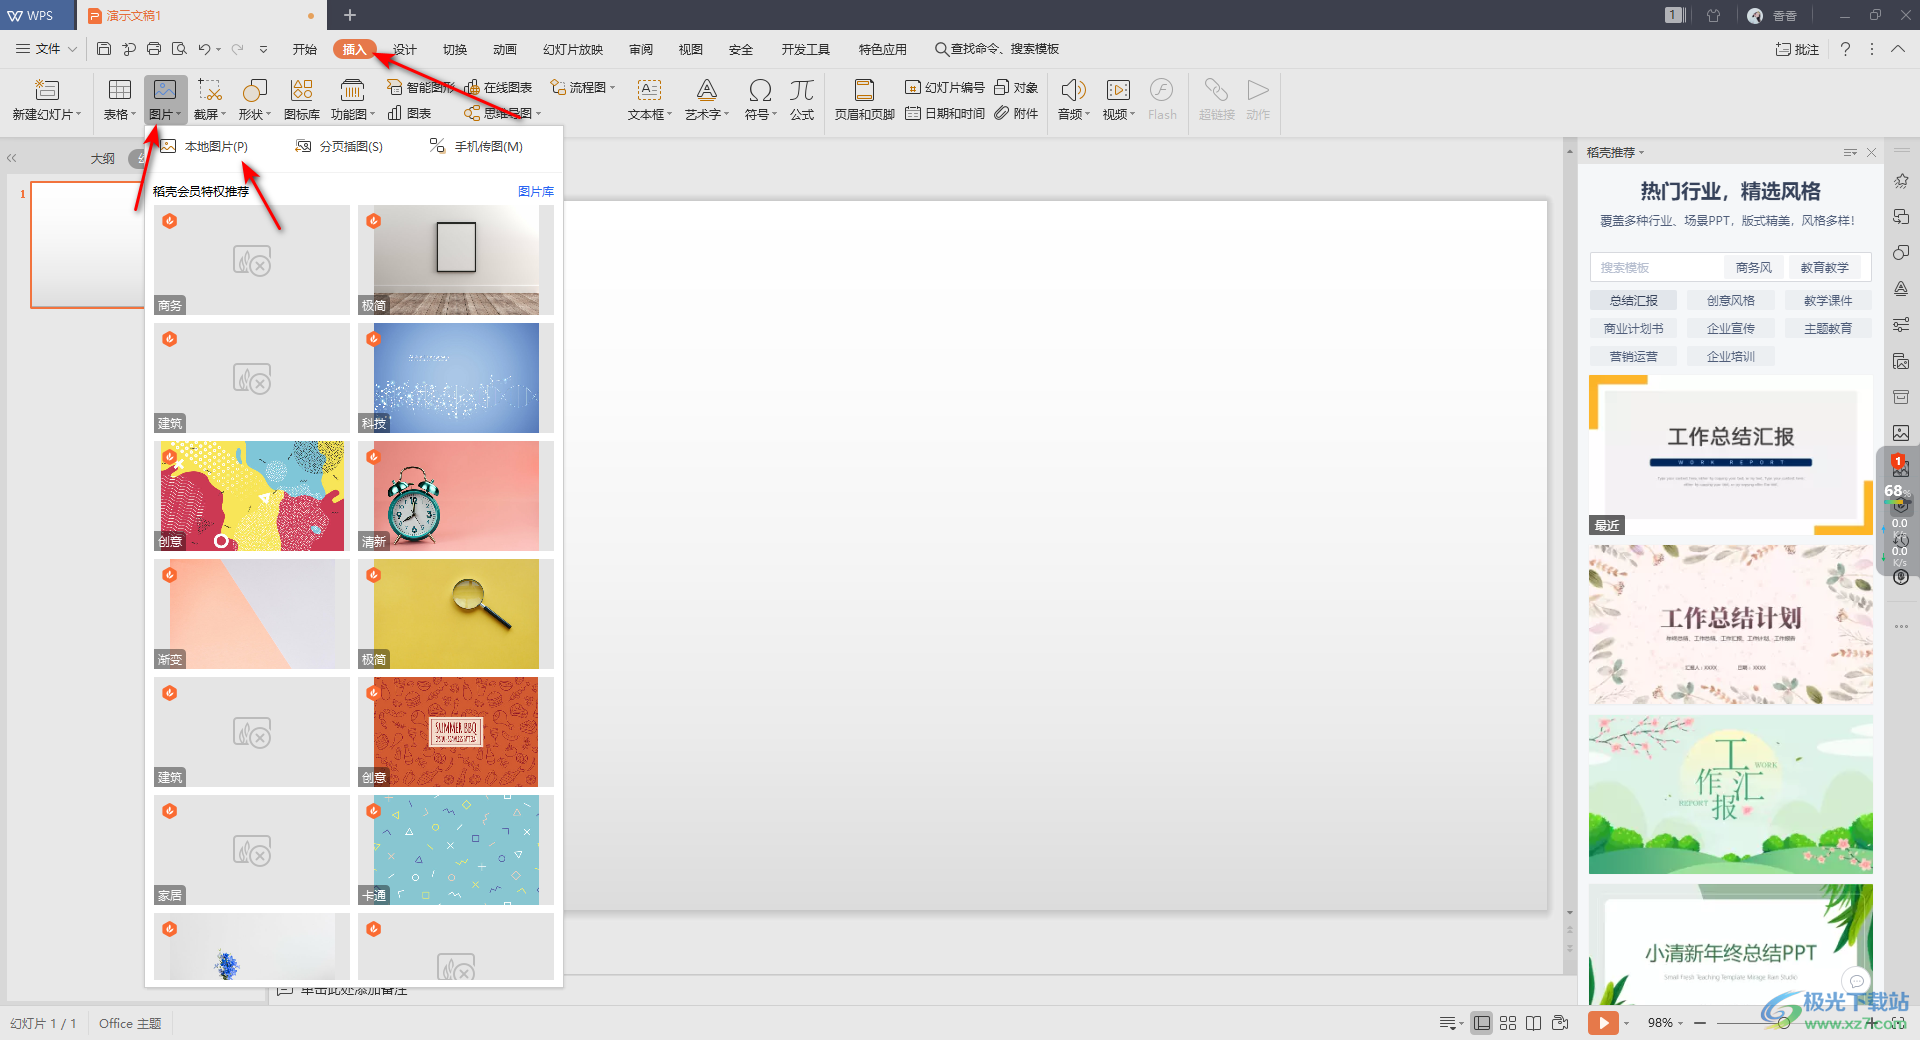Expand the Flowchart (流程图) dropdown
The width and height of the screenshot is (1920, 1040).
pyautogui.click(x=613, y=87)
